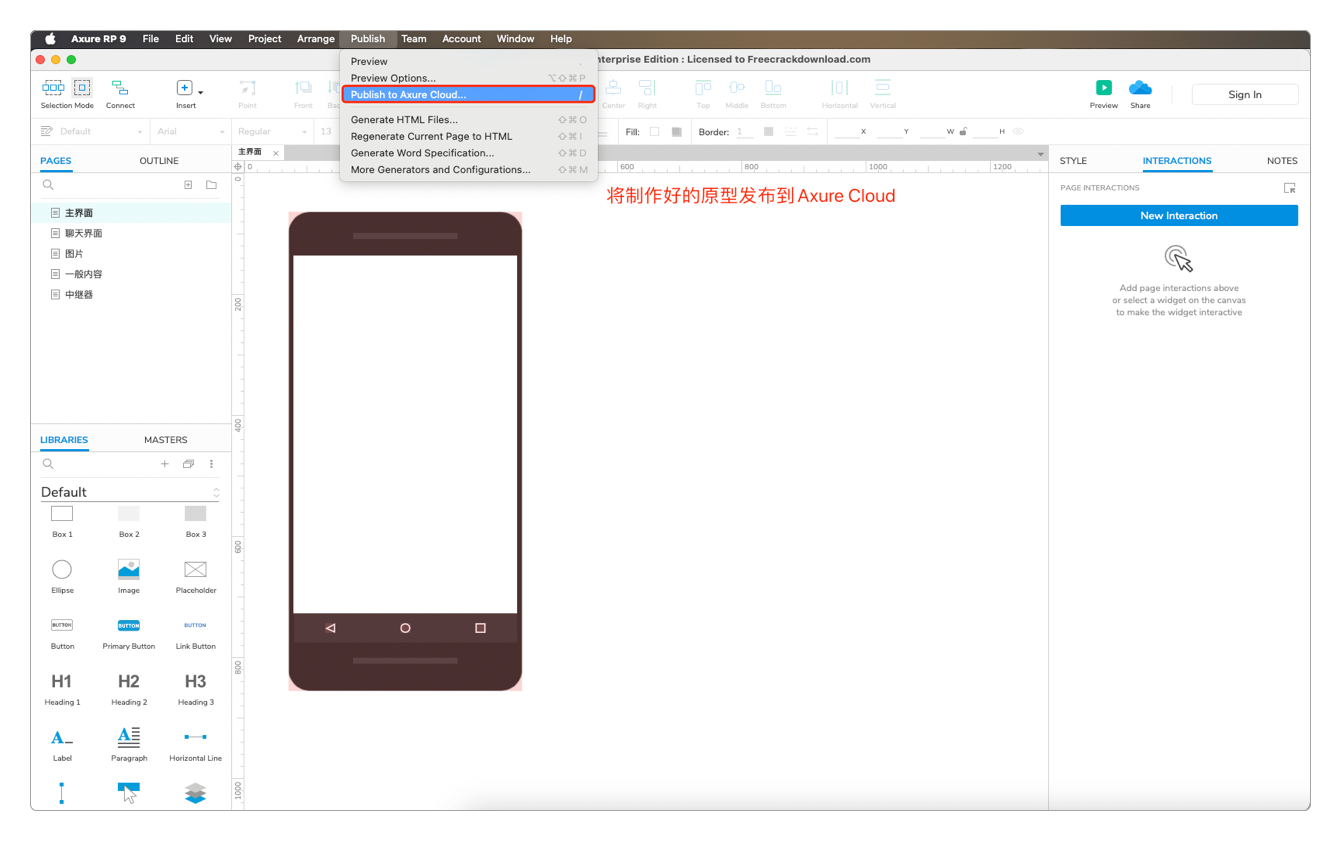
Task: Add a library with the plus icon
Action: (x=165, y=464)
